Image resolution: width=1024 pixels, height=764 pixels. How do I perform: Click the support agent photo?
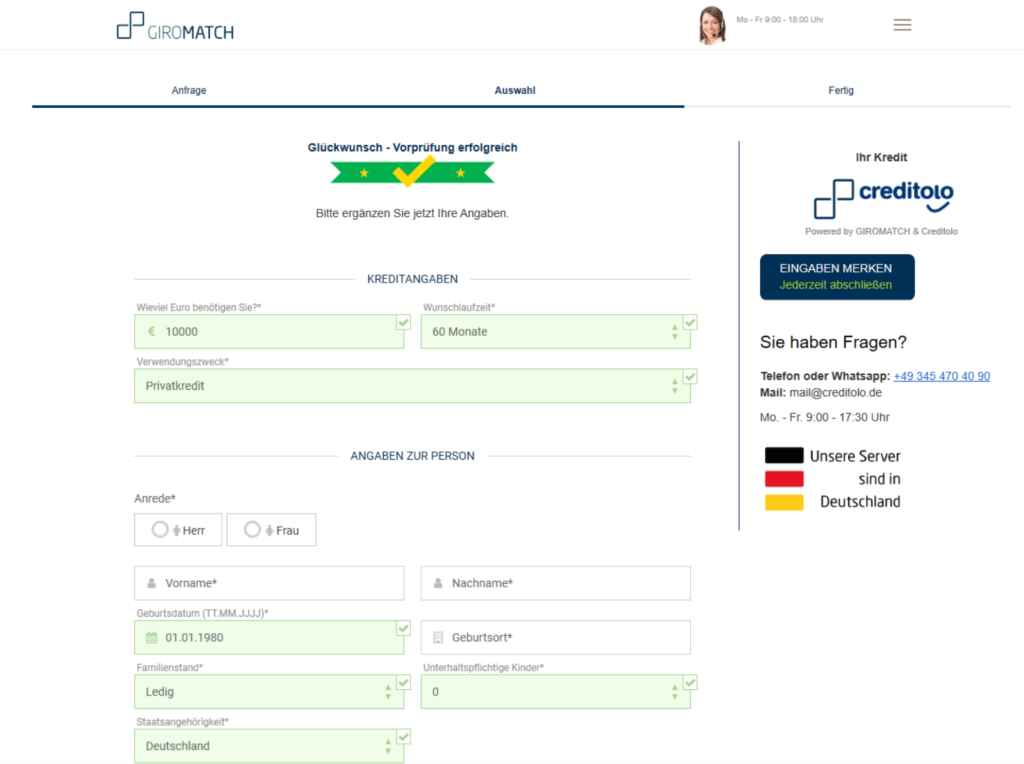712,25
